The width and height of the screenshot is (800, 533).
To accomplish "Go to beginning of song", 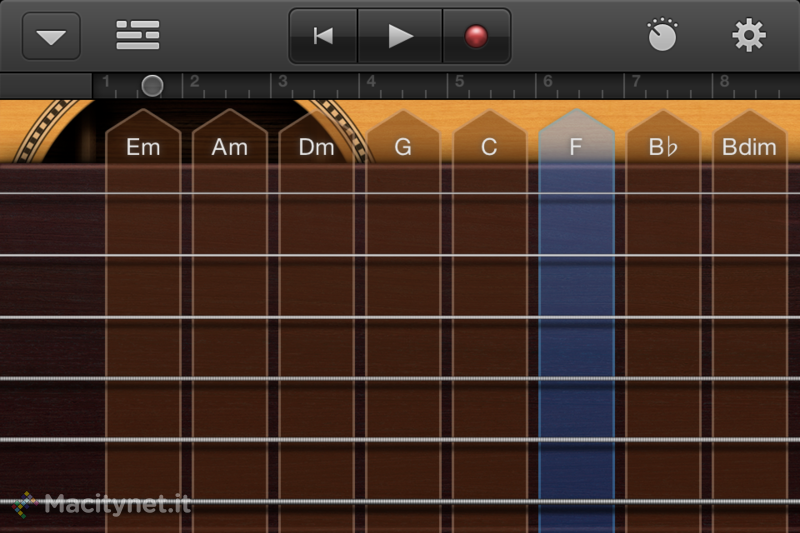I will point(322,36).
